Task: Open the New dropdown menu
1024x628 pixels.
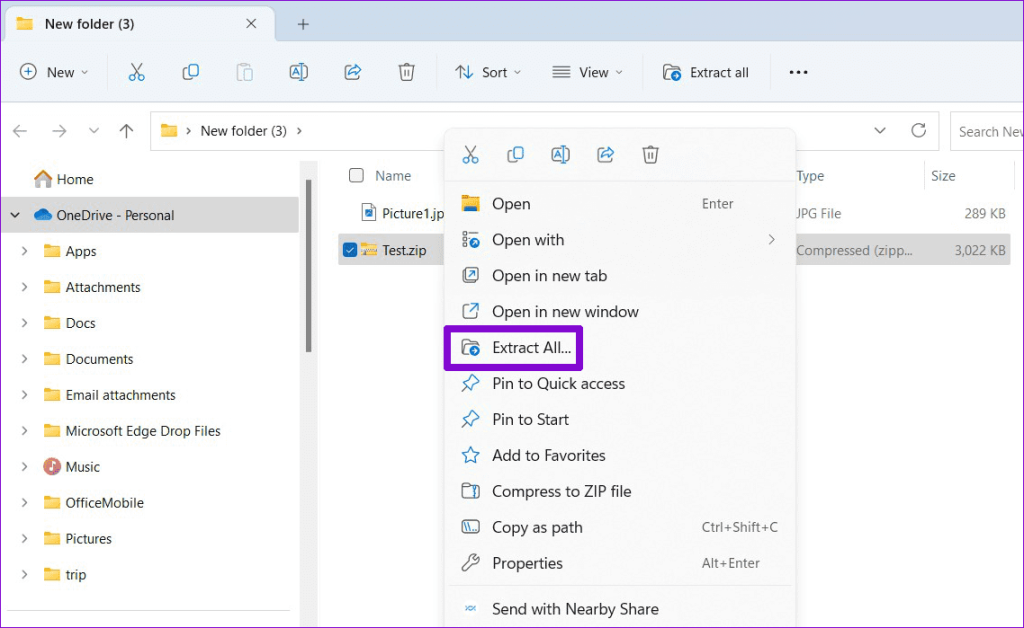Action: point(54,72)
